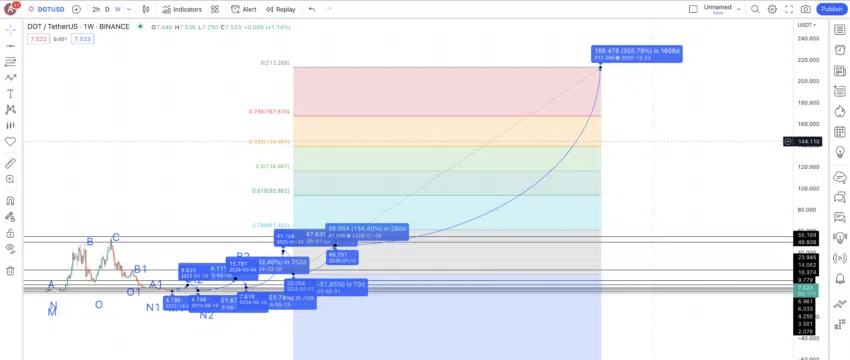This screenshot has width=850, height=360.
Task: Switch to the D daily timeframe
Action: click(x=107, y=9)
